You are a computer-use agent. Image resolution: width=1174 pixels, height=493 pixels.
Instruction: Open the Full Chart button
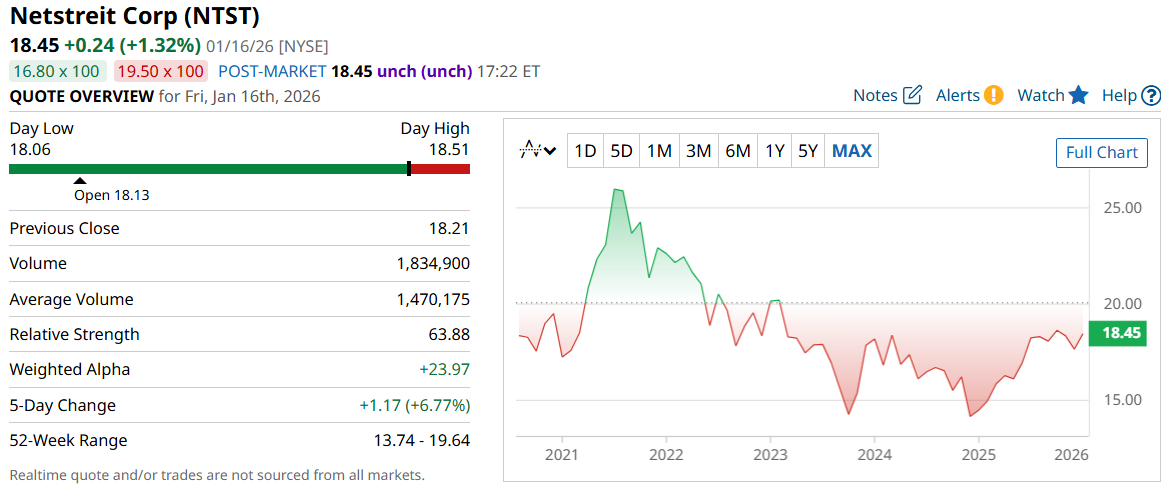click(1102, 152)
